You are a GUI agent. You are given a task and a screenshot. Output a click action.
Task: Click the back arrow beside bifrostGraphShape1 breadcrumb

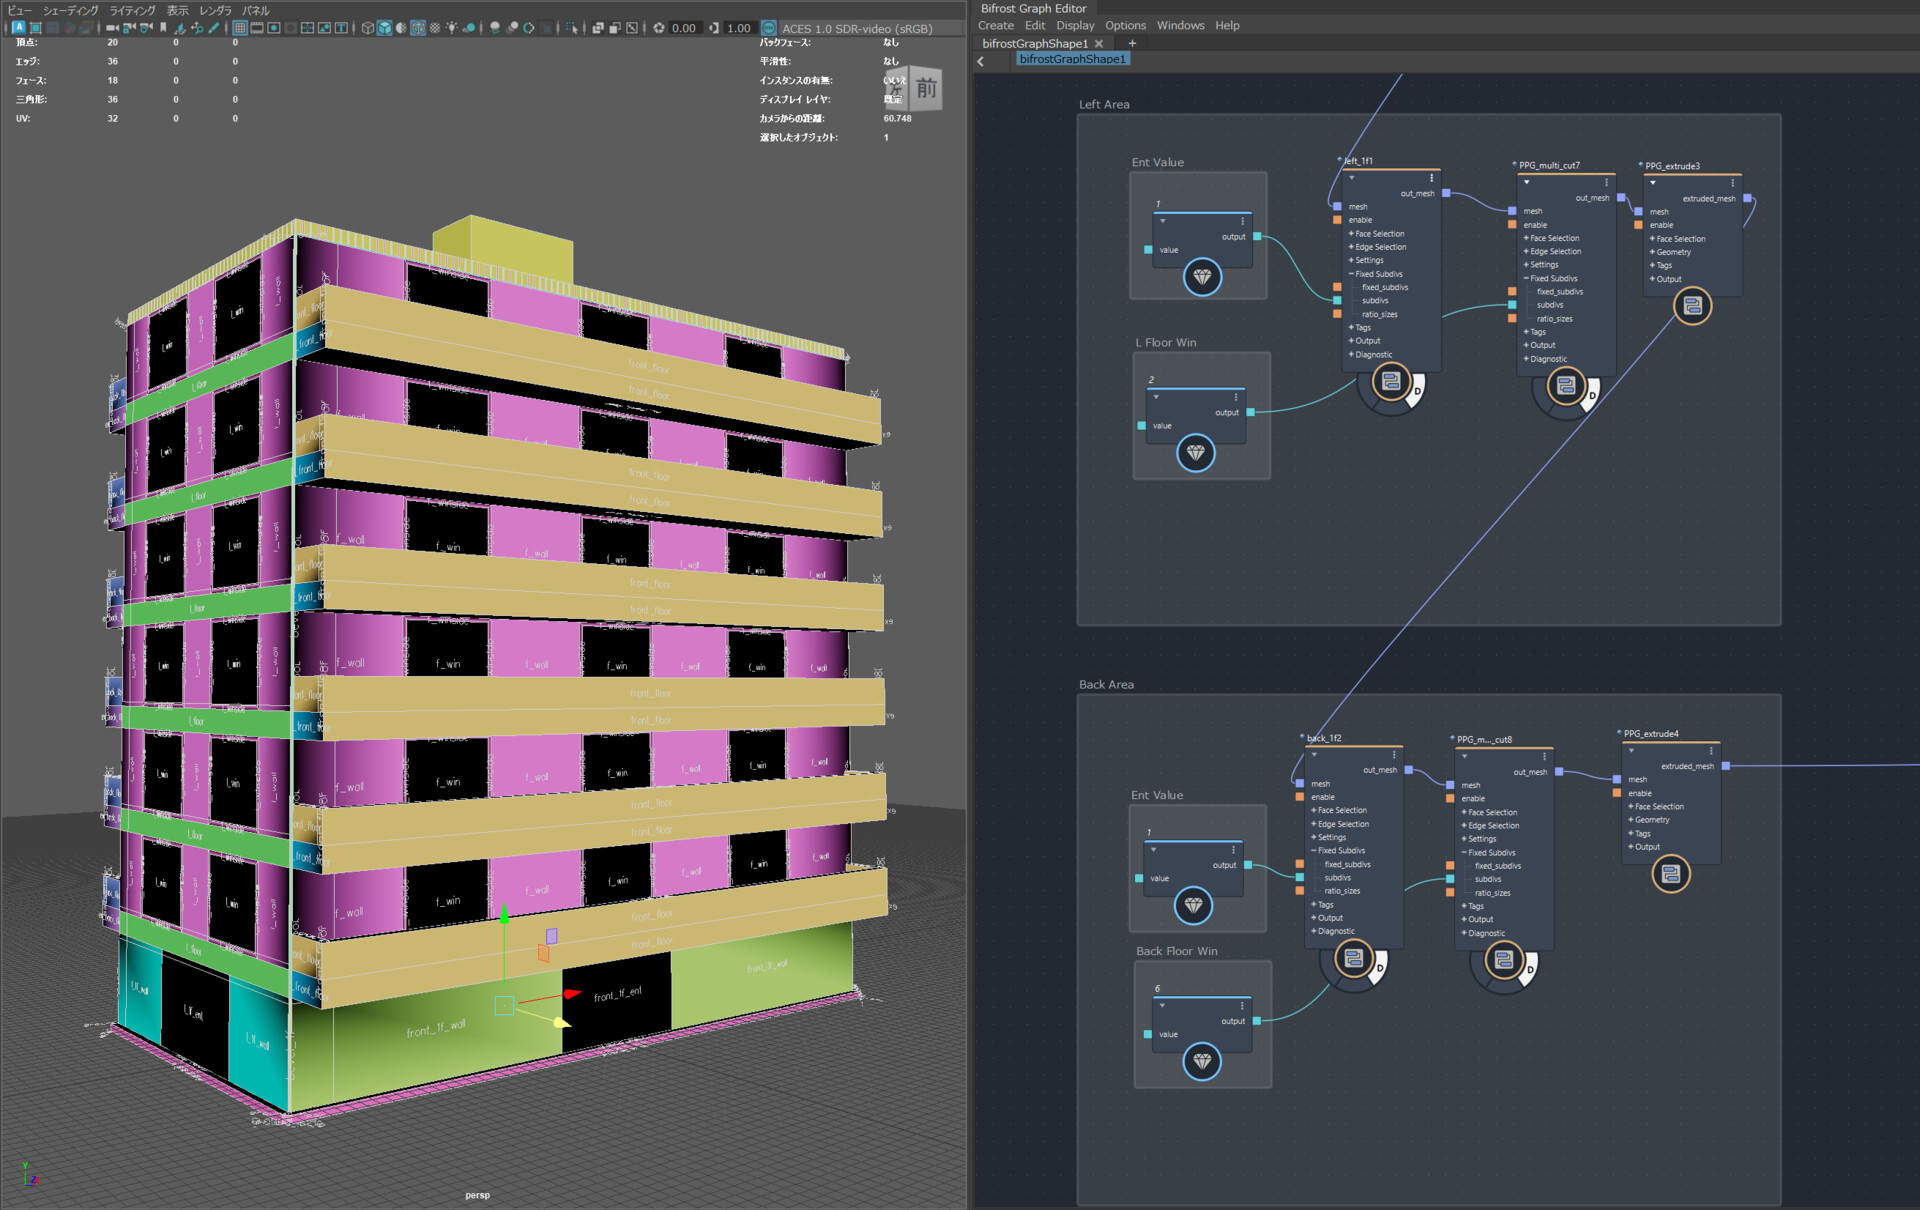pyautogui.click(x=979, y=60)
